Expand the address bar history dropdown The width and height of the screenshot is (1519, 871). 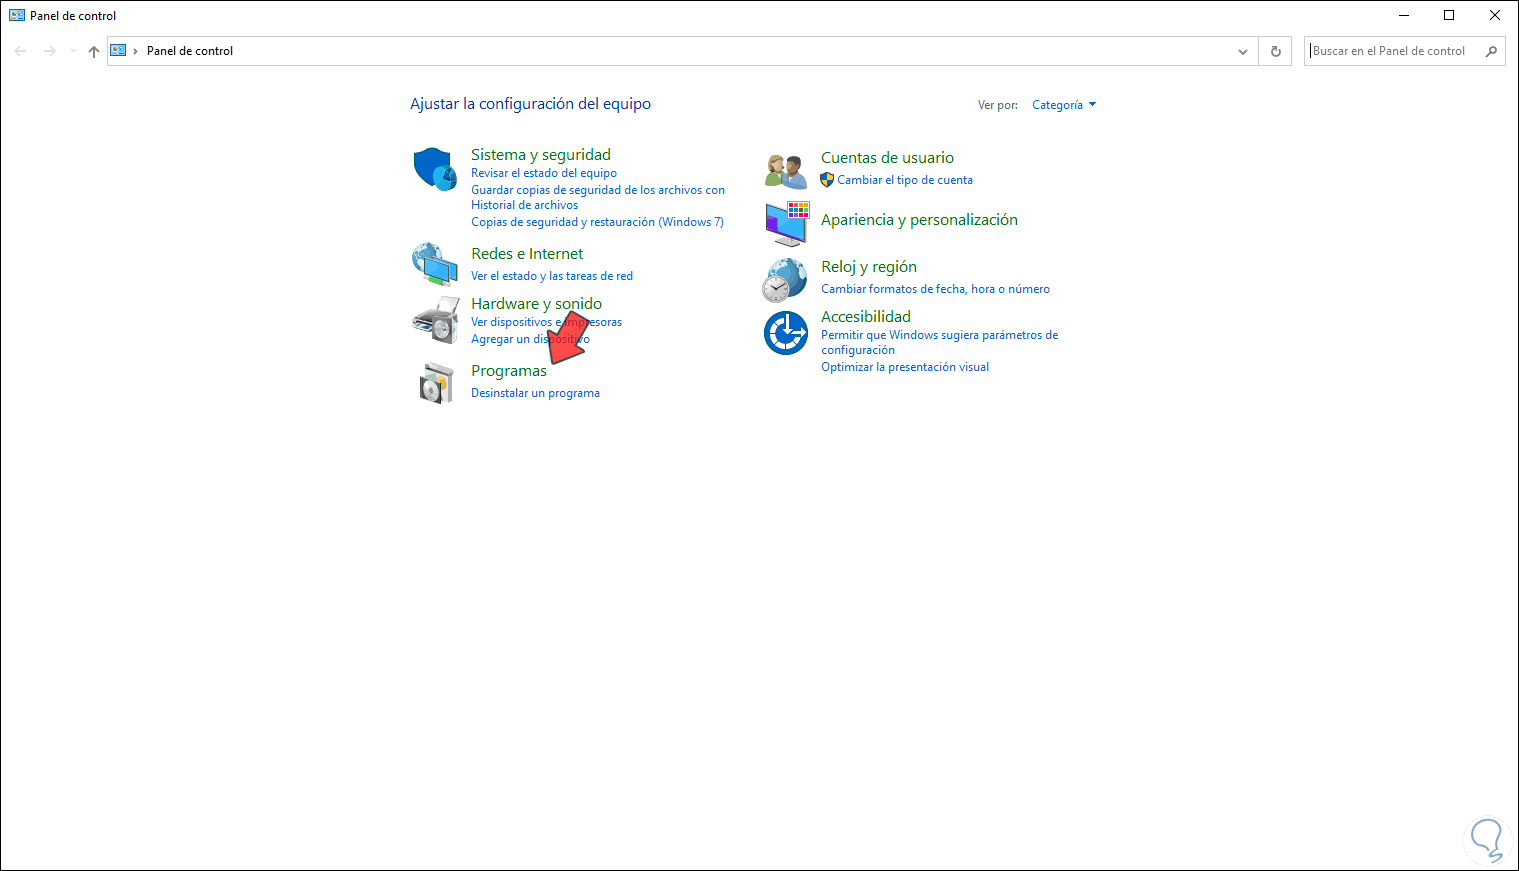(1243, 51)
